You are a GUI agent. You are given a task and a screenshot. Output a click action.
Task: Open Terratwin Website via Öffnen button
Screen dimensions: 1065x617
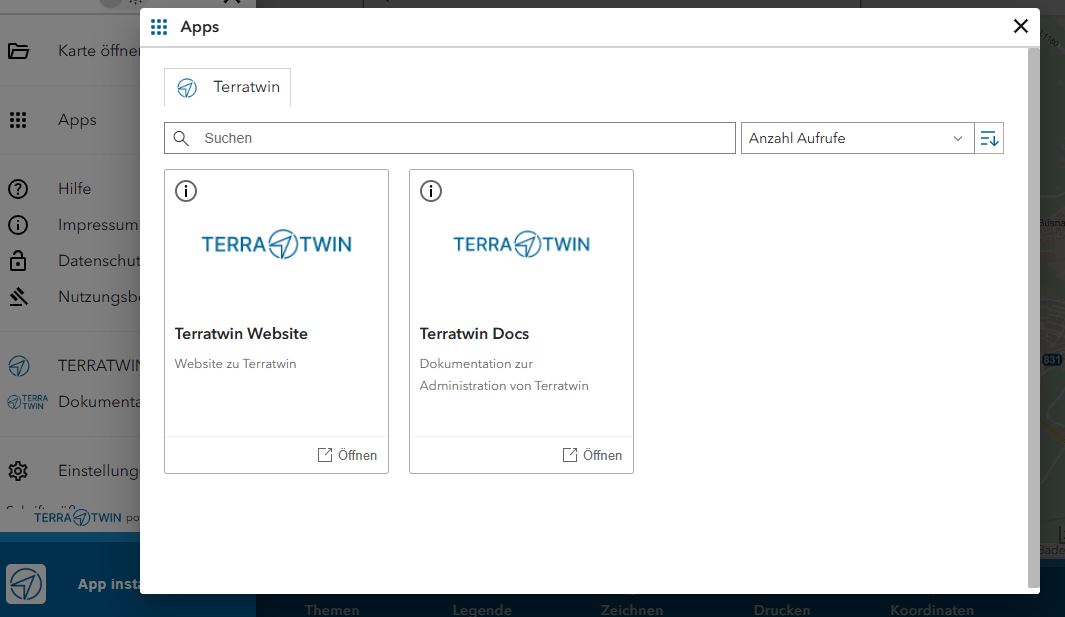coord(347,455)
